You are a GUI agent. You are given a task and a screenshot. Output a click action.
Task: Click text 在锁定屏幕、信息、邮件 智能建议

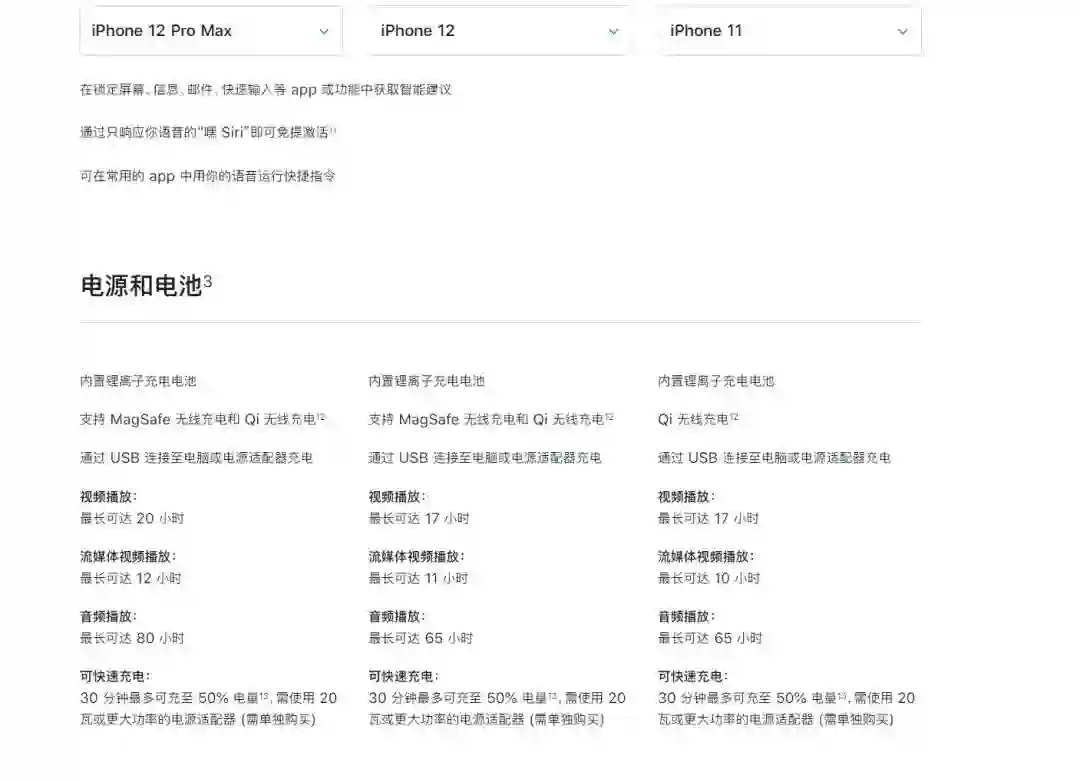pos(265,90)
